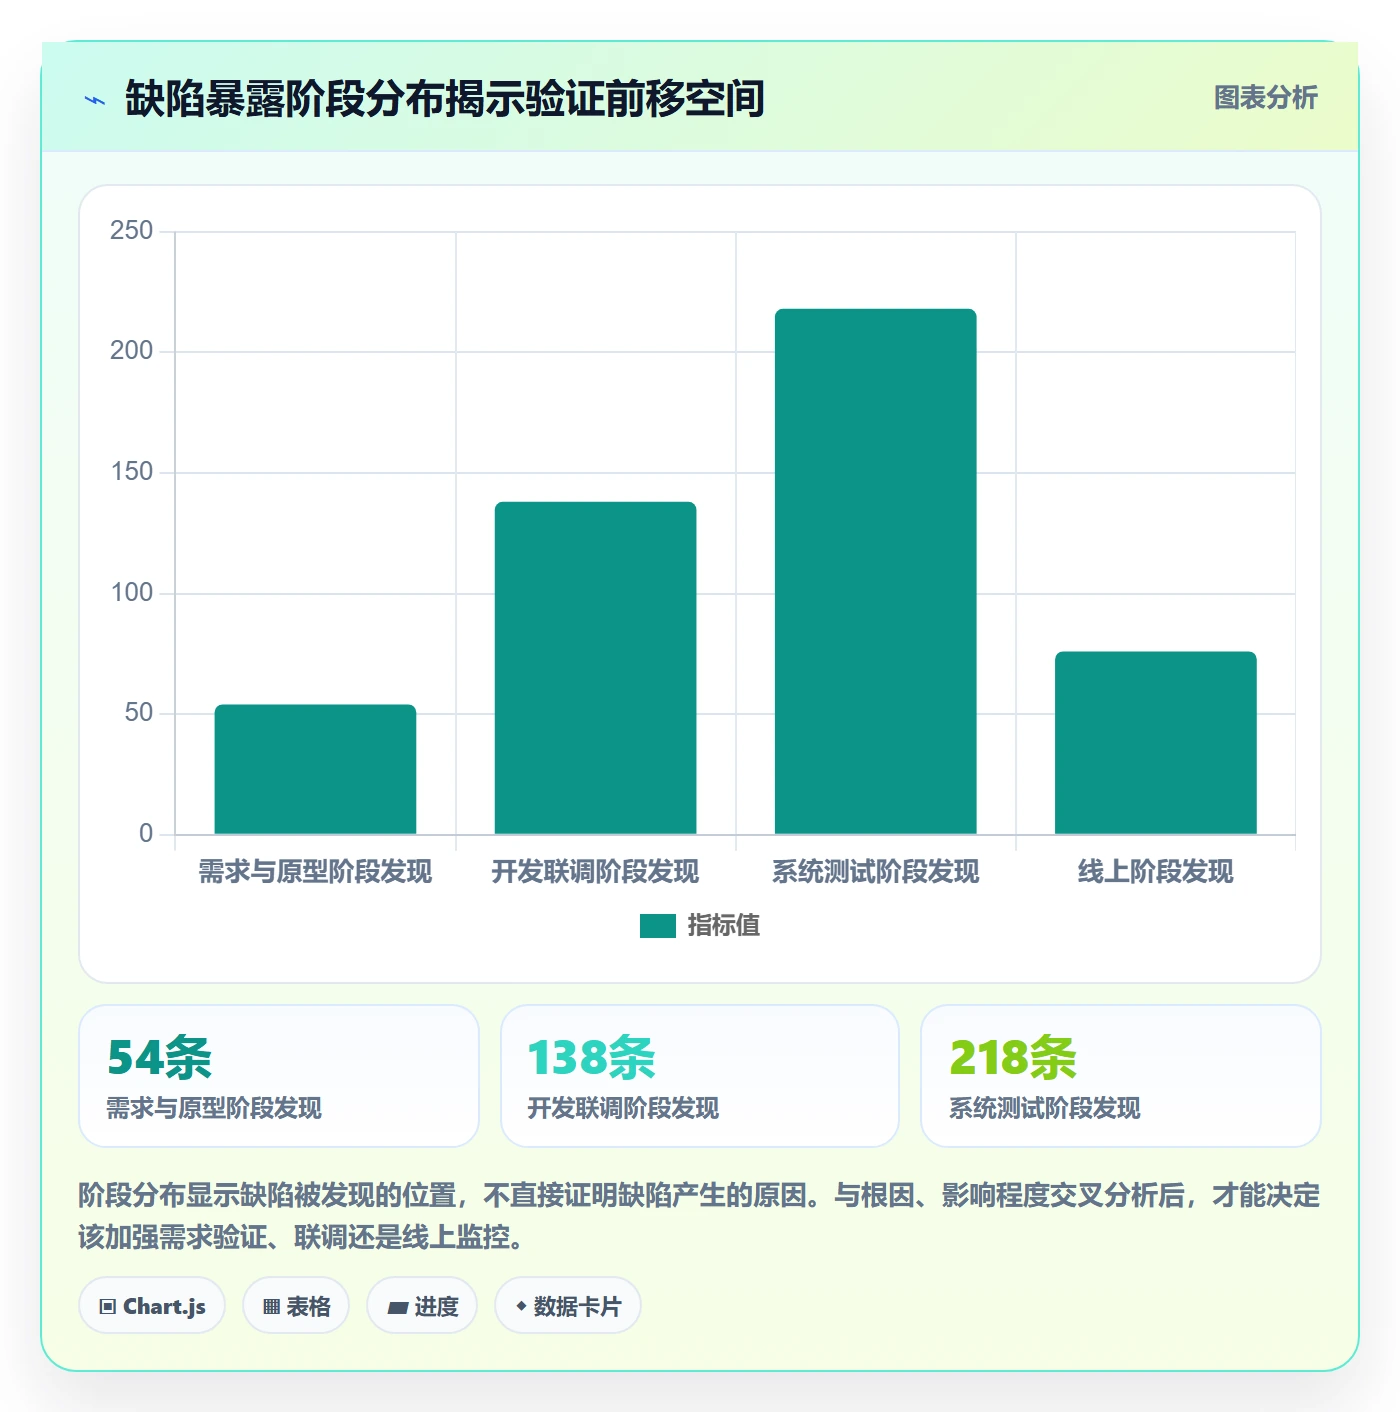Viewport: 1400px width, 1412px height.
Task: Click the bar icon on 进度 tag
Action: [x=397, y=1307]
